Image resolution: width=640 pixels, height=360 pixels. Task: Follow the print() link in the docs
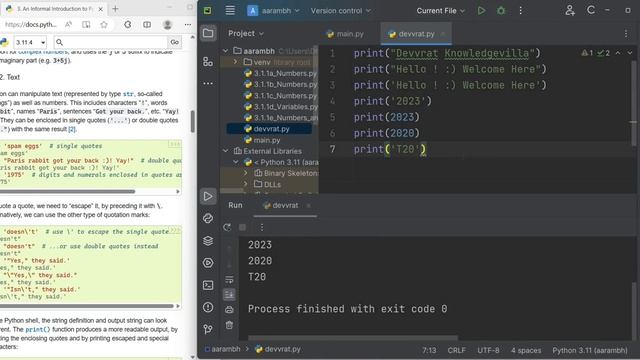pos(38,329)
